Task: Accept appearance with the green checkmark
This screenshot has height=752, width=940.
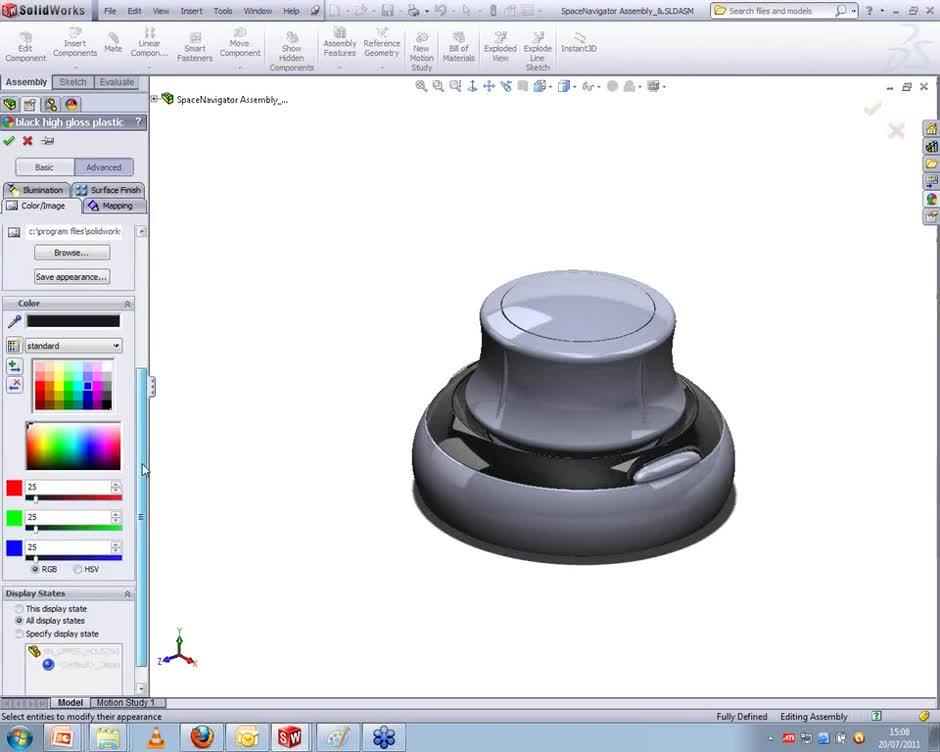Action: [9, 141]
